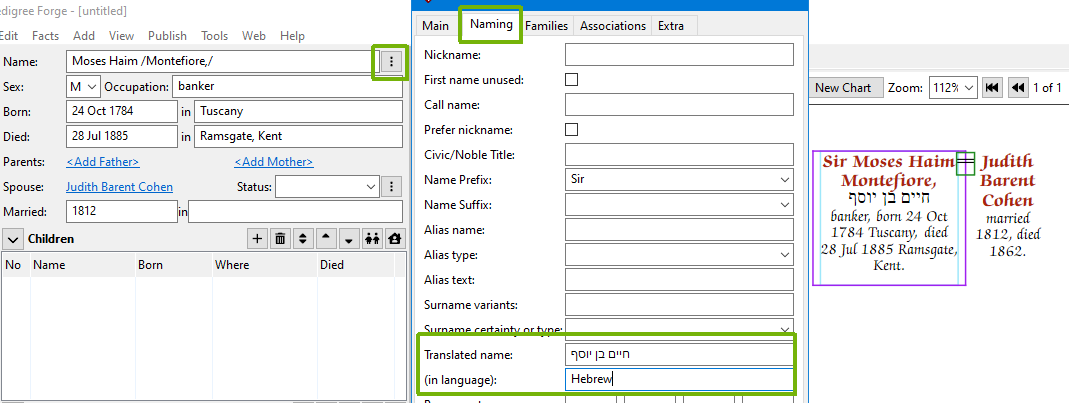Click the add child plus icon
The image size is (1069, 403).
[x=257, y=239]
